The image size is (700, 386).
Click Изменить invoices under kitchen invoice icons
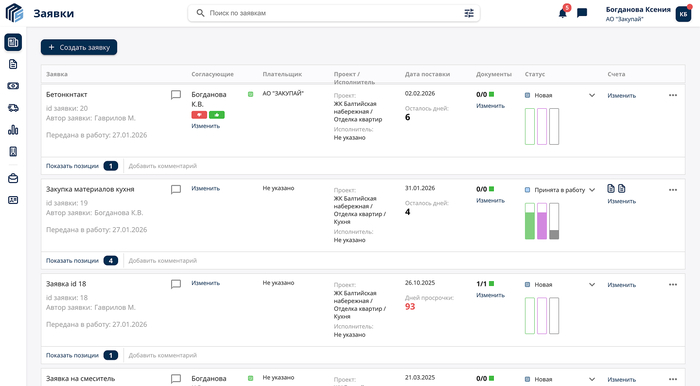(x=621, y=201)
